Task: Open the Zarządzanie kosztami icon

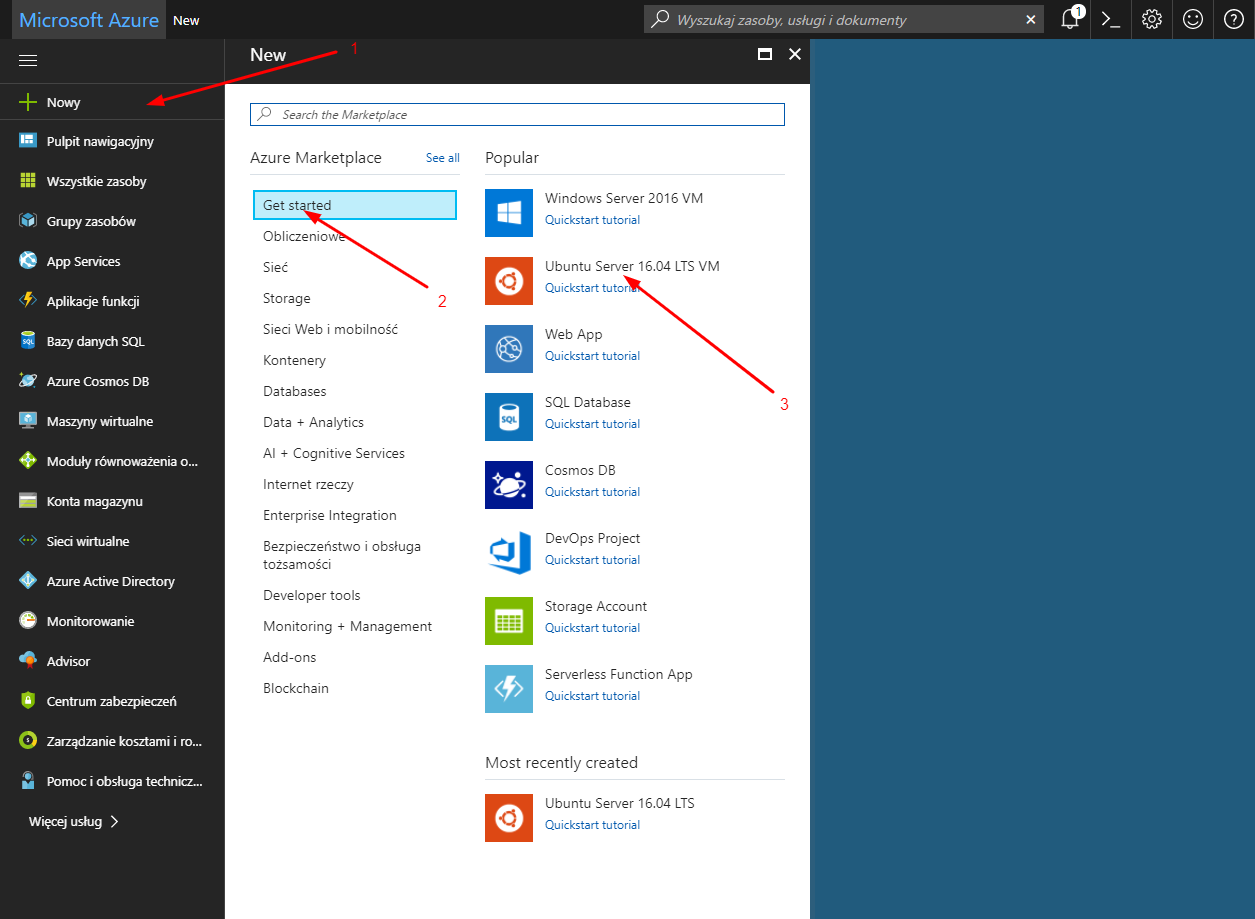Action: point(28,741)
